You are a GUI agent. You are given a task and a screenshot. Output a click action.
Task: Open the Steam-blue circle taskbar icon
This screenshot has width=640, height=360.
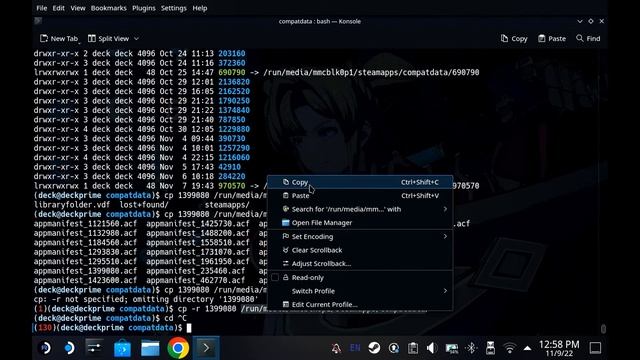[69, 348]
